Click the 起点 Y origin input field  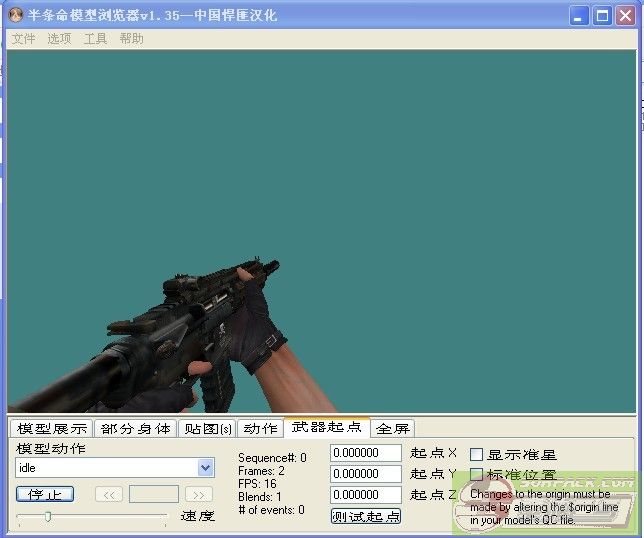tap(365, 474)
